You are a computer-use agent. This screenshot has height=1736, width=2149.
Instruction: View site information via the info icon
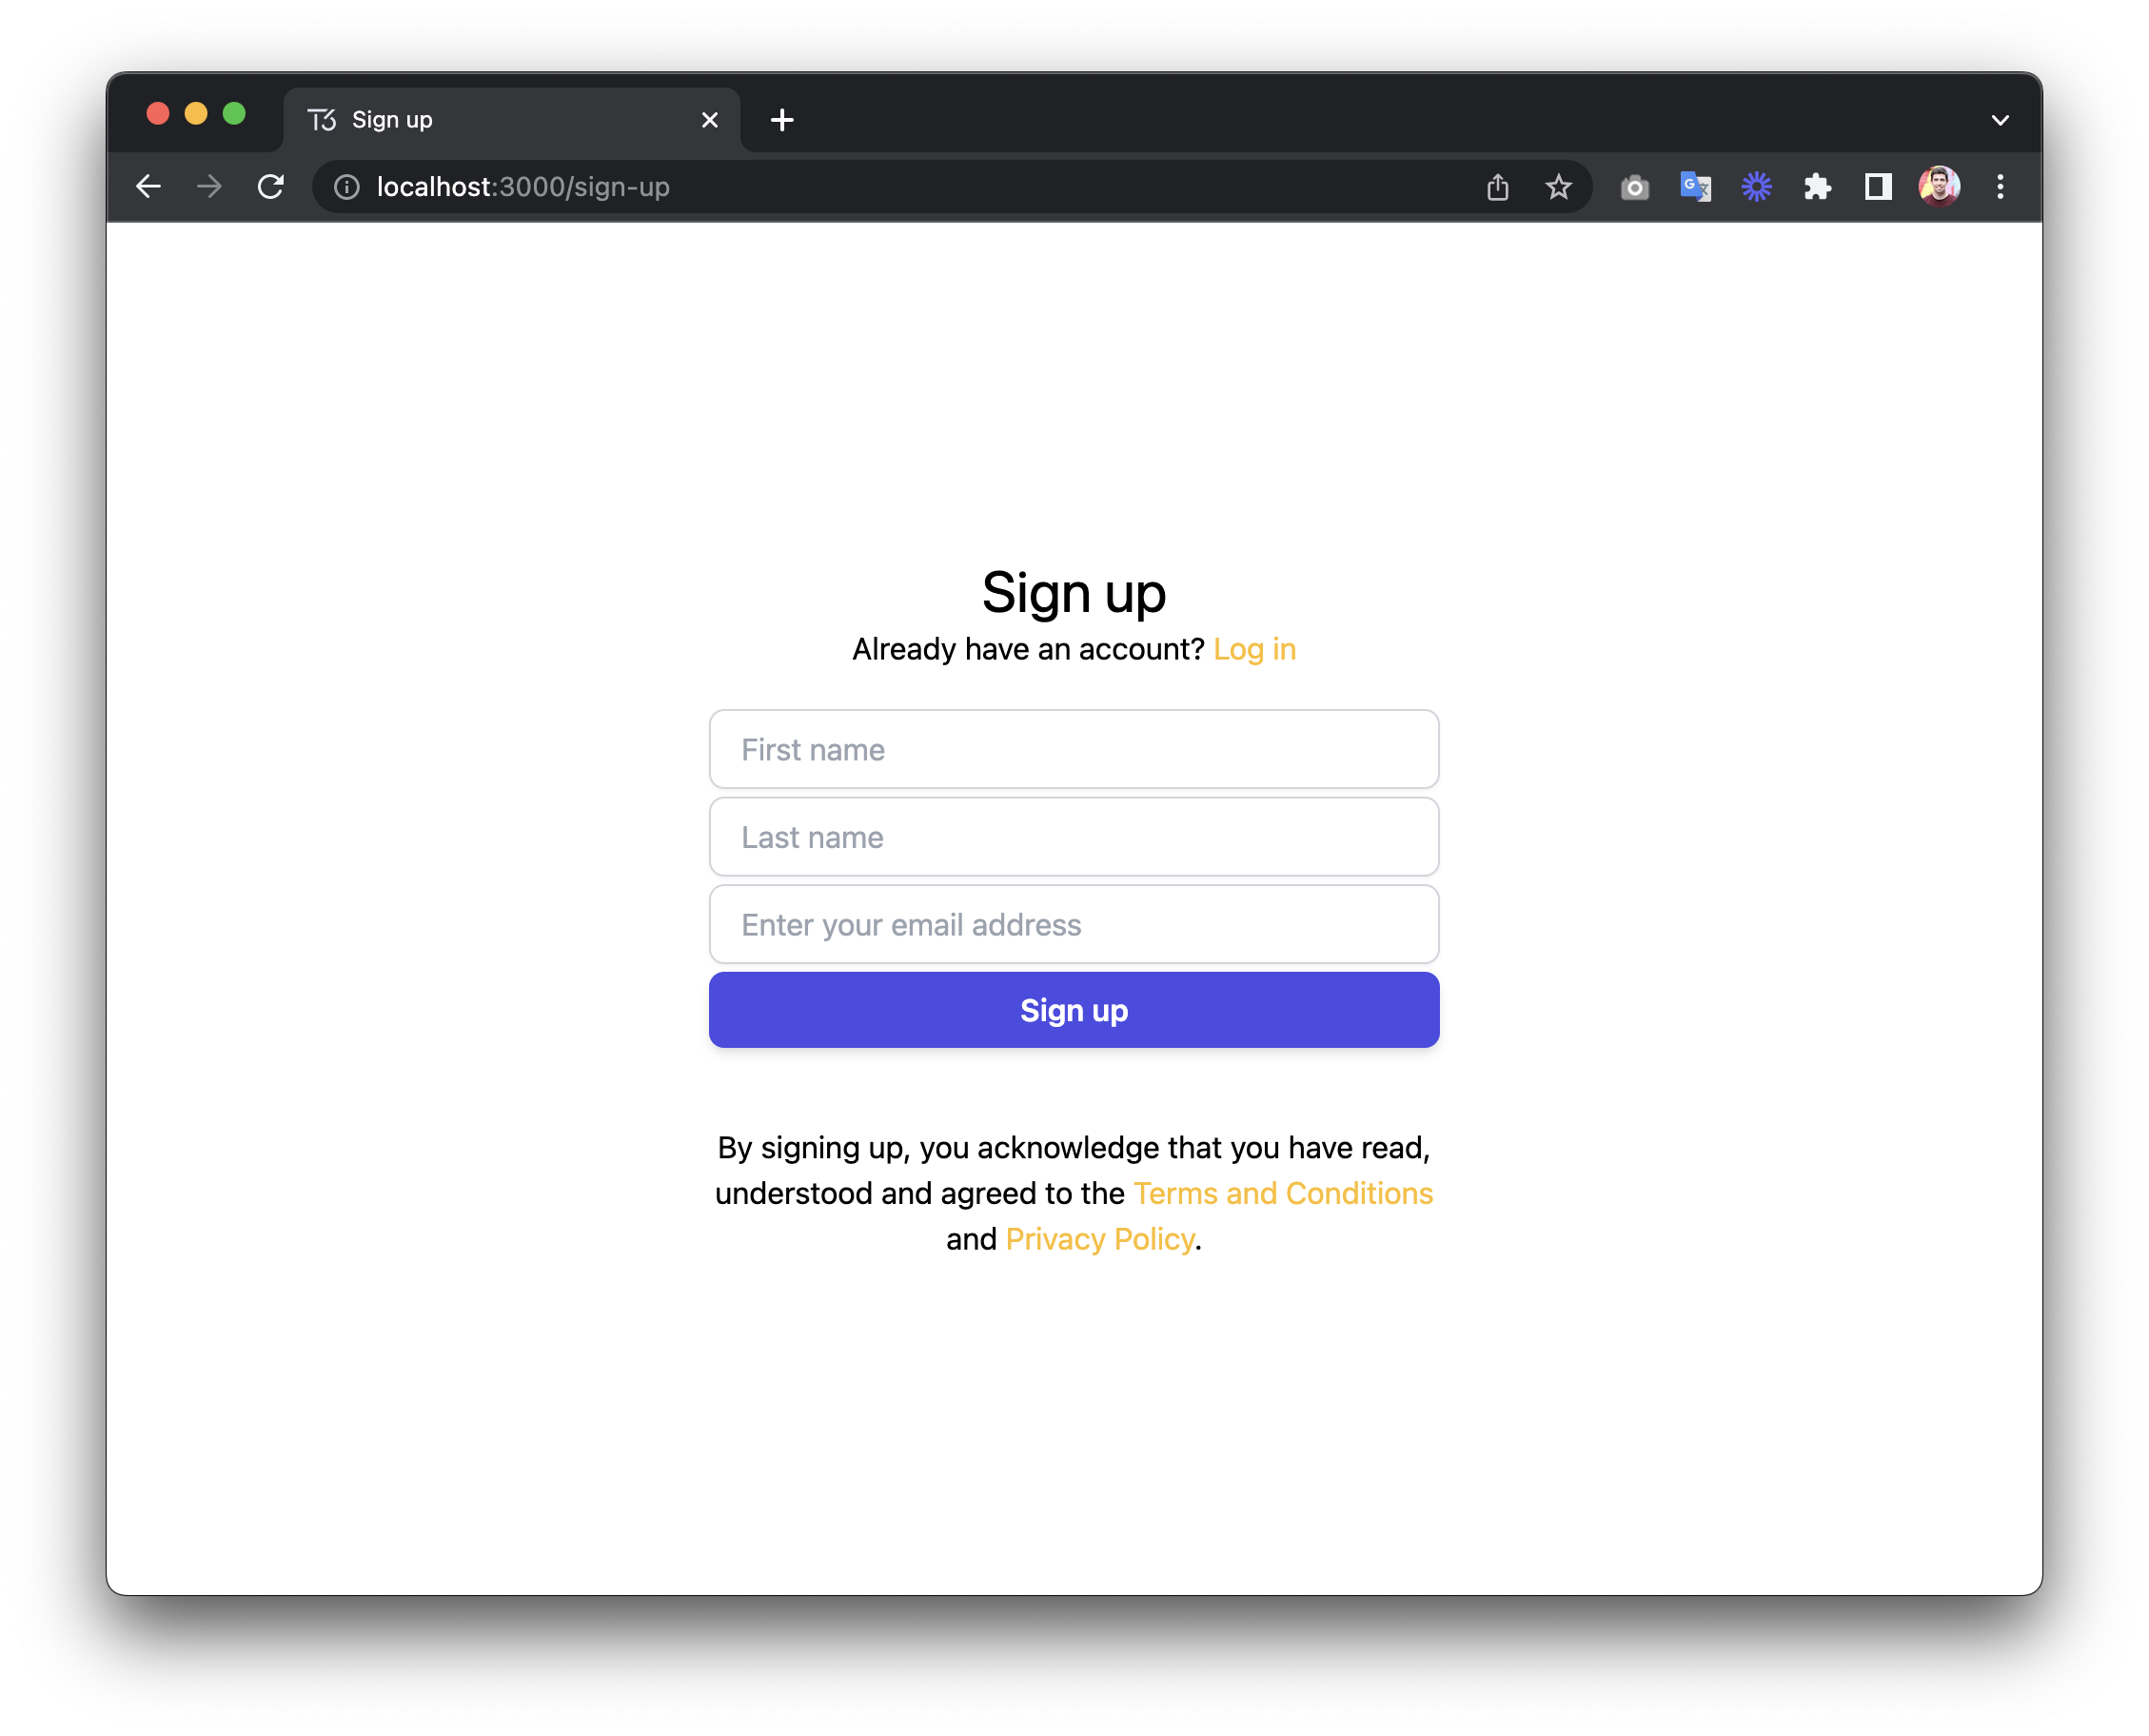345,186
